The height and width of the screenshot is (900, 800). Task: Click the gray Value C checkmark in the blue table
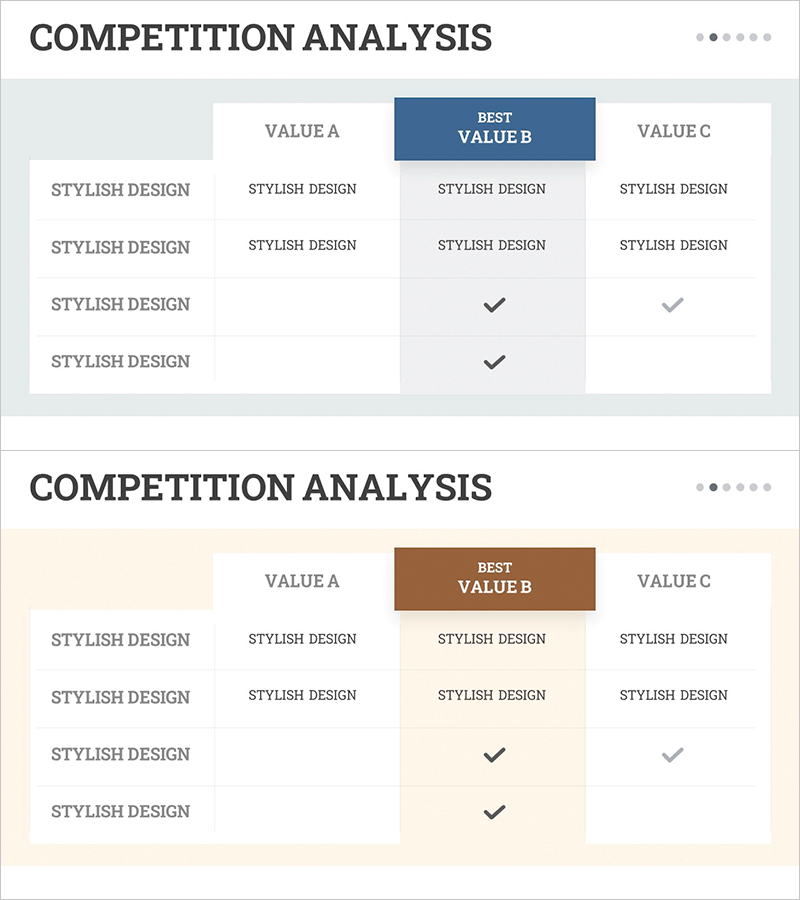click(x=673, y=305)
